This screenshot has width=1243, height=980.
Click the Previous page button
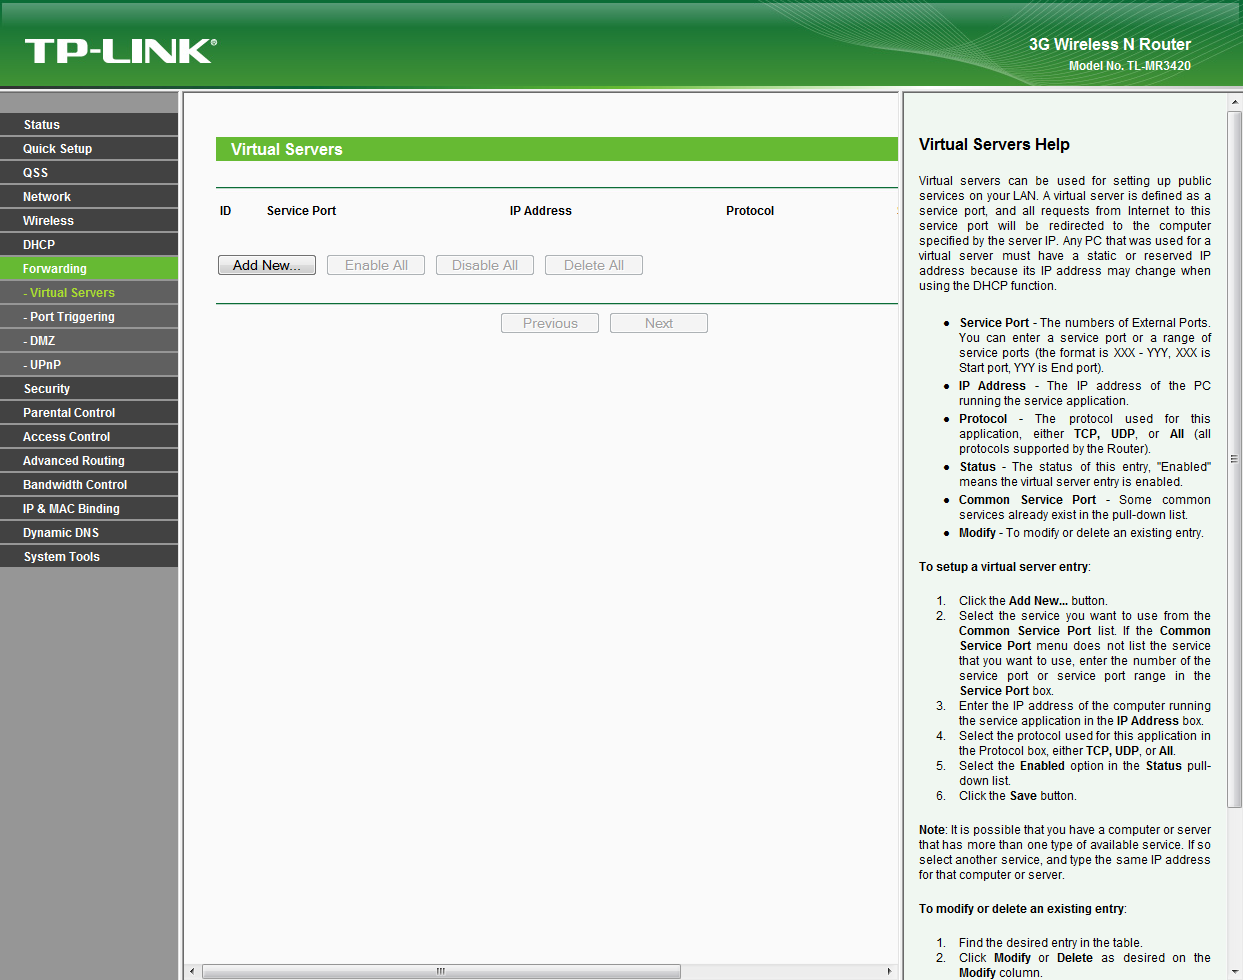click(550, 323)
